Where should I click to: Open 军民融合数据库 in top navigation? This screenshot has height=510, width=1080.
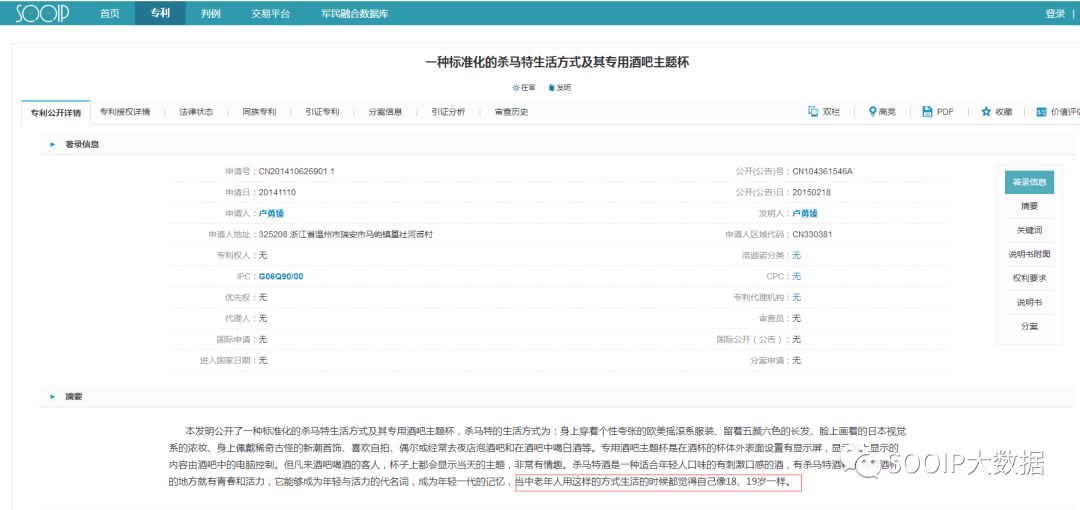(x=355, y=13)
